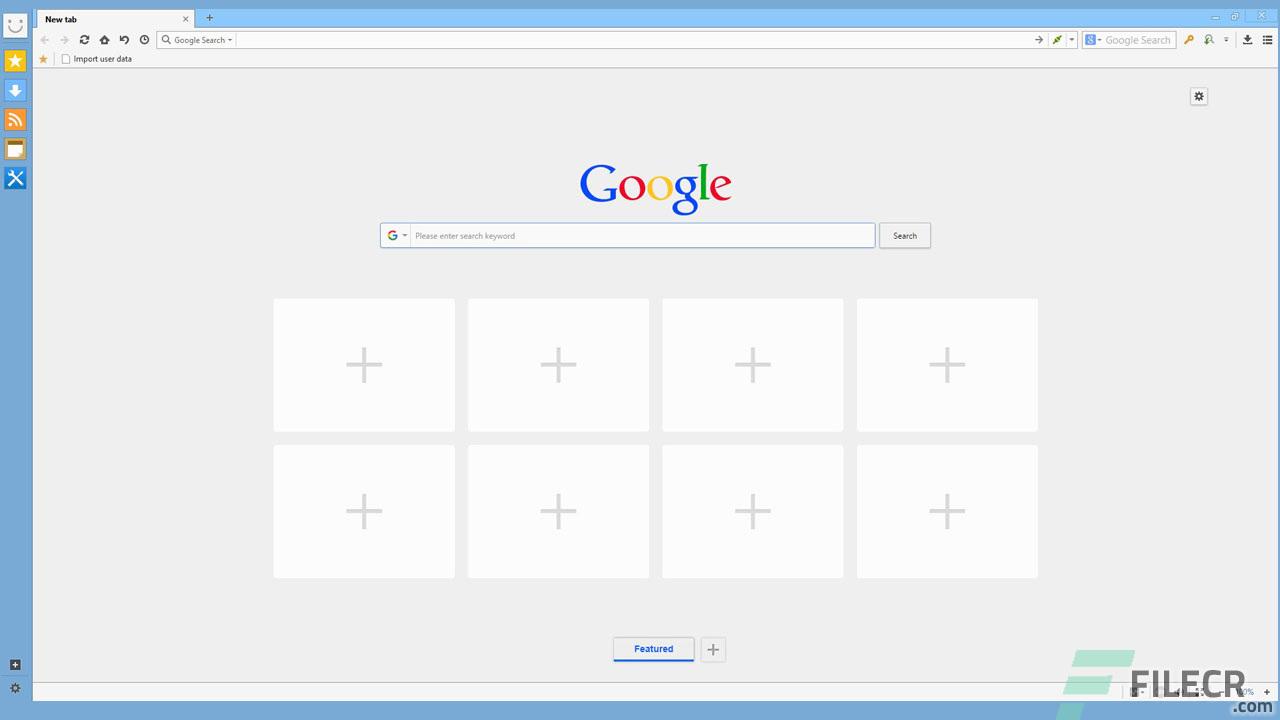Click the Google logo
This screenshot has height=720, width=1280.
[656, 188]
